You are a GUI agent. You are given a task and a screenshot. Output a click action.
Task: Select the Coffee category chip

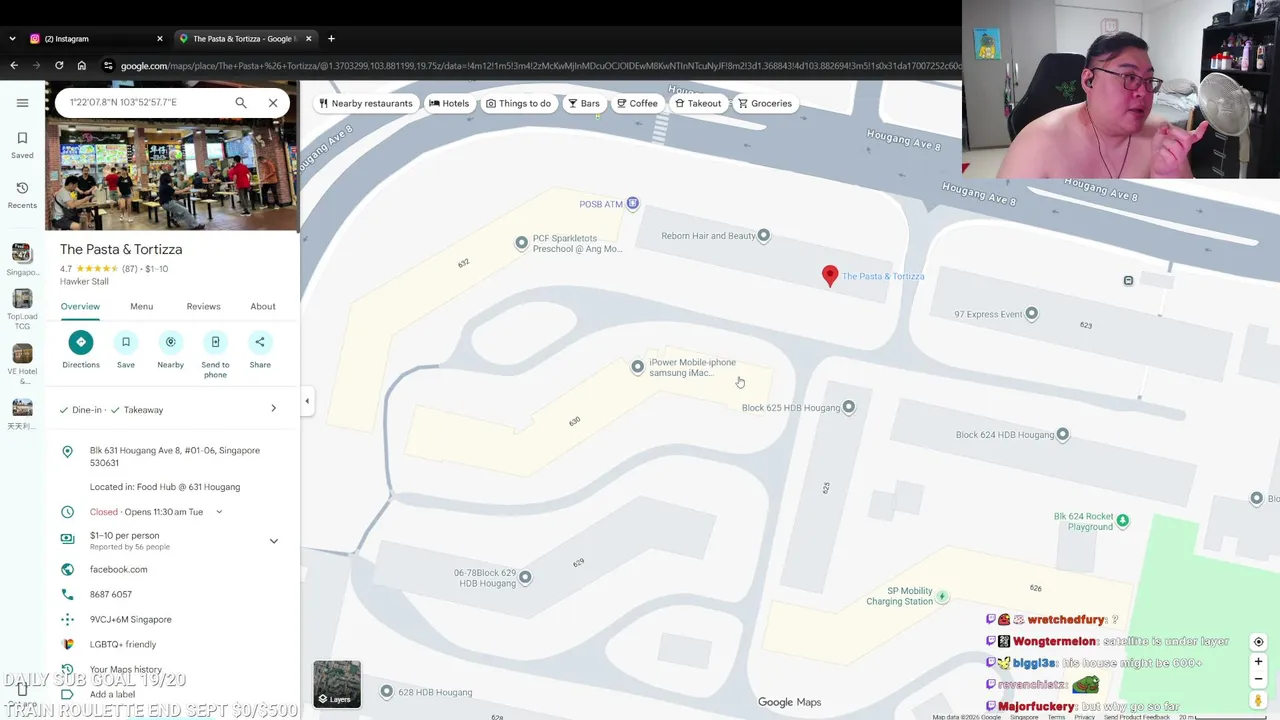tap(637, 103)
